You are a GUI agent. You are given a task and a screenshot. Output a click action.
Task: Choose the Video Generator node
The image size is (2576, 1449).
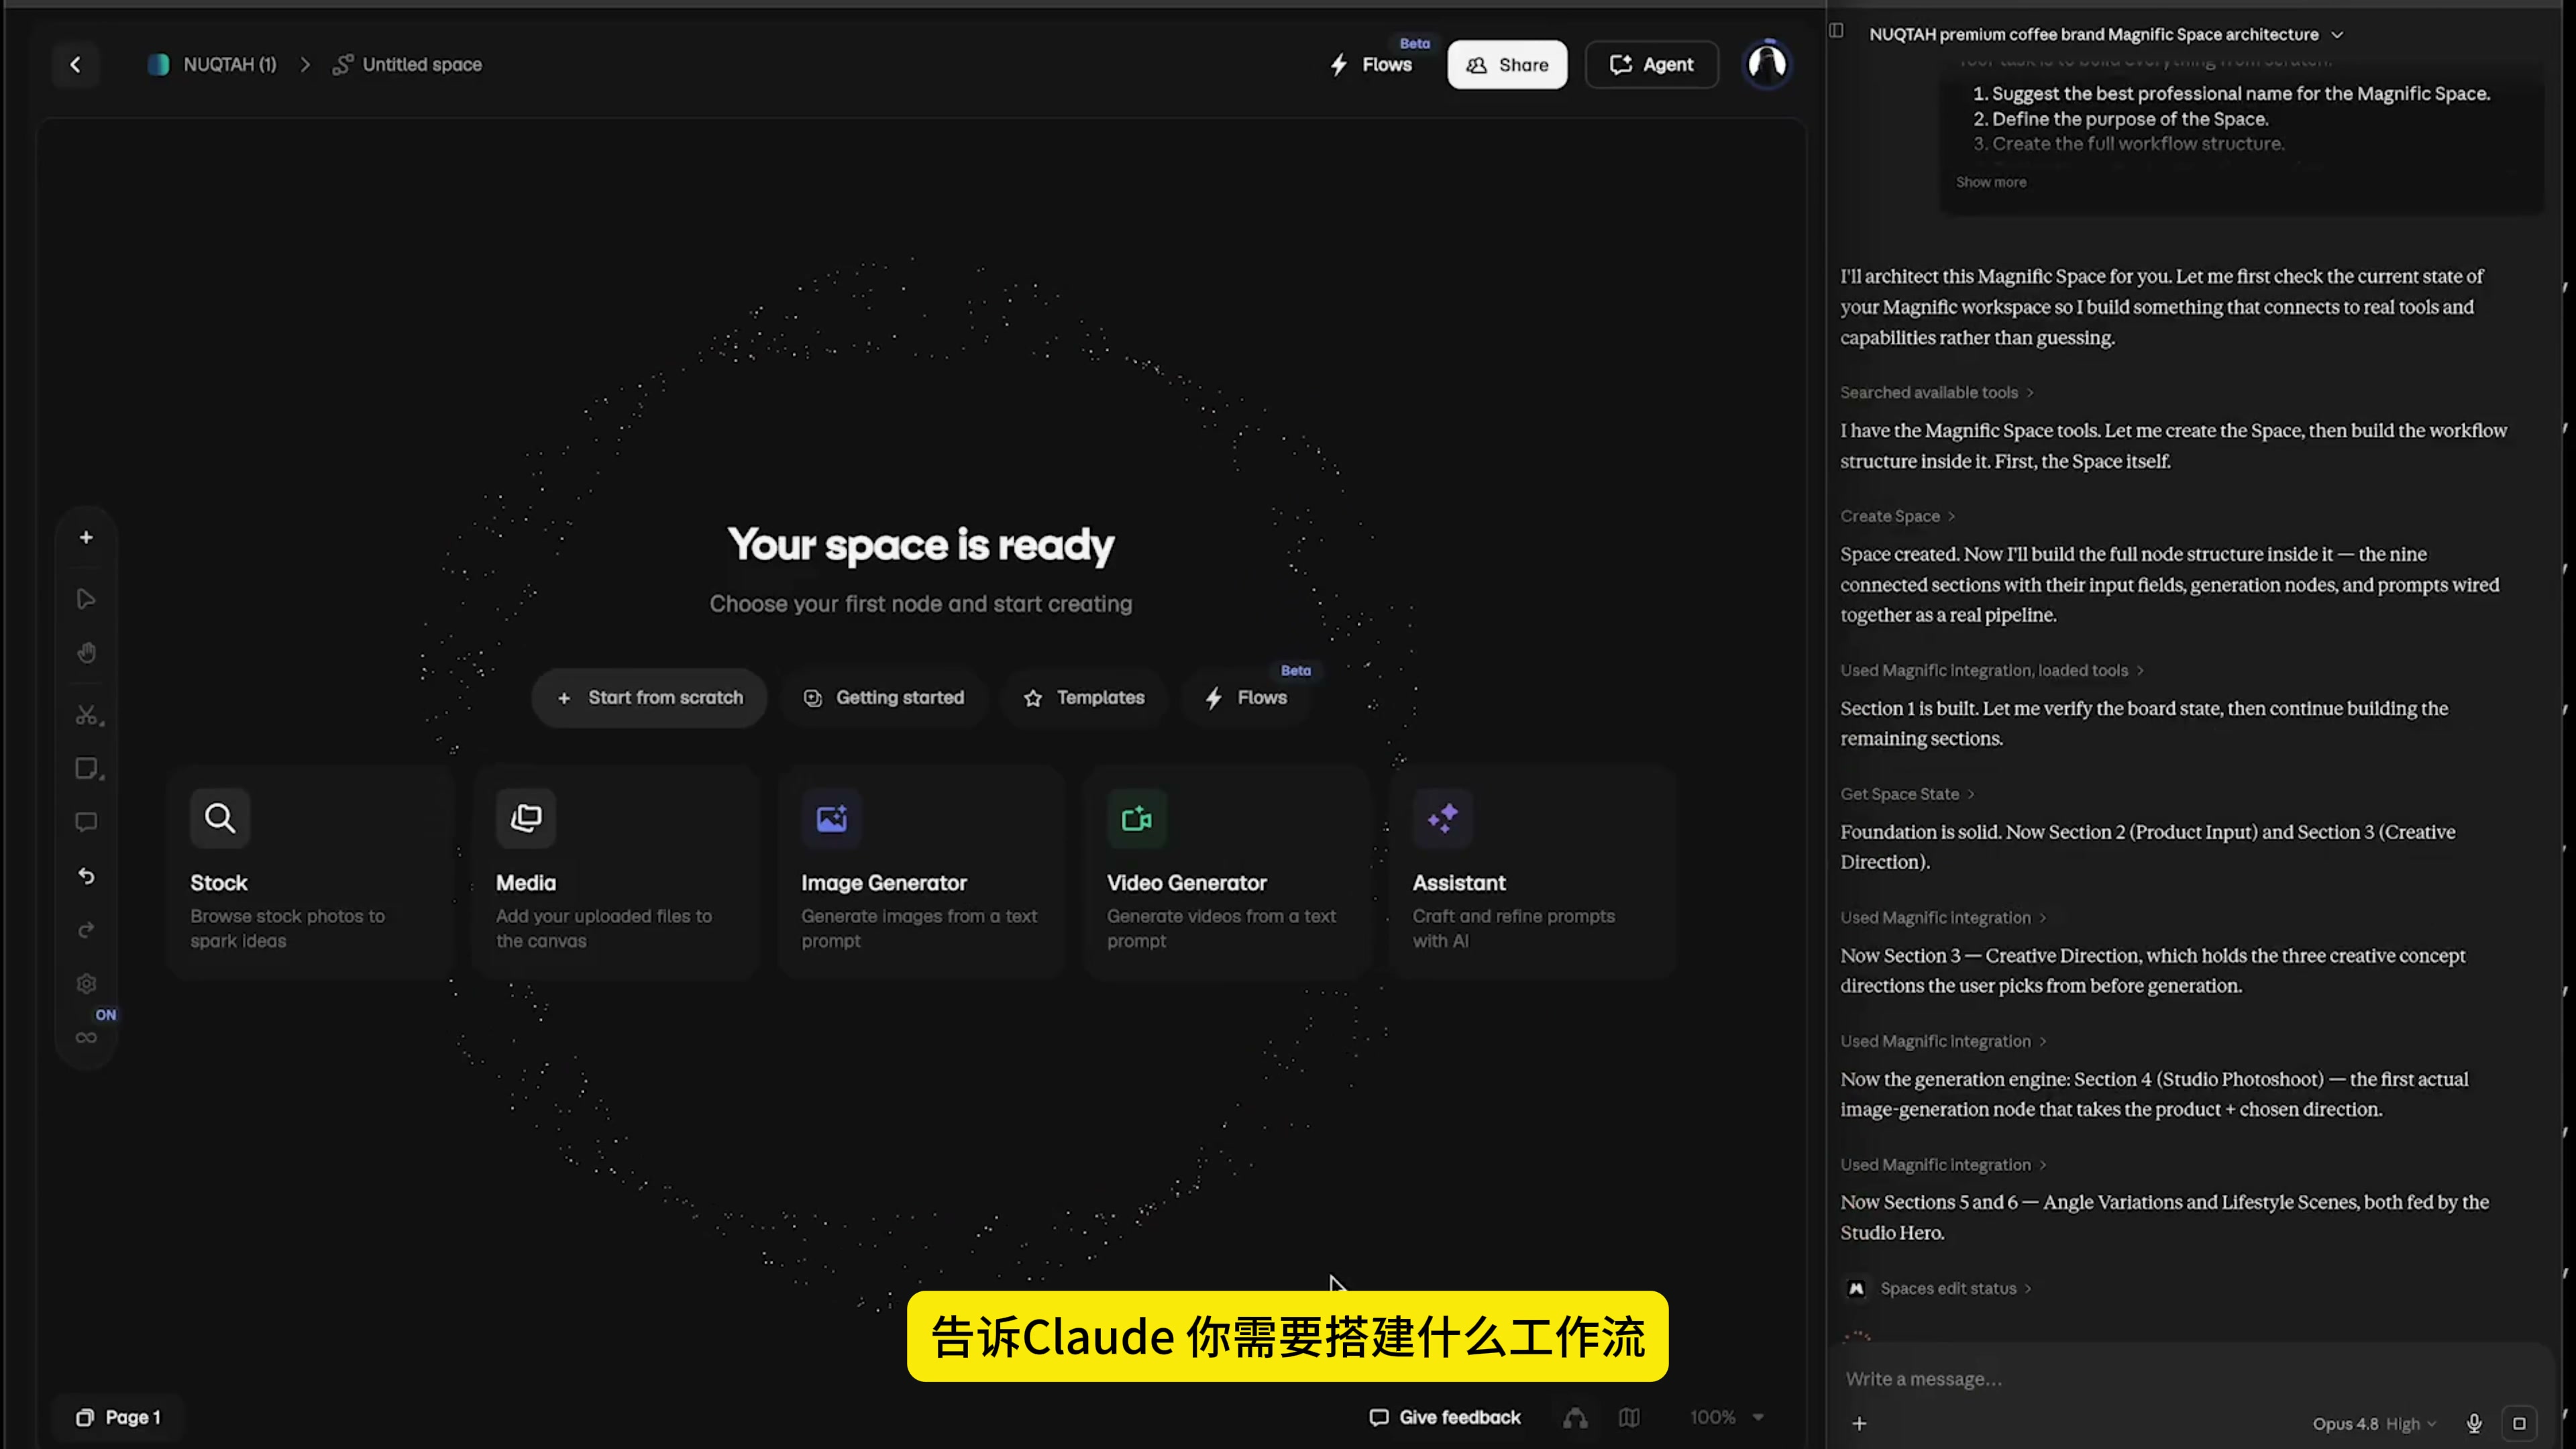[x=1227, y=872]
